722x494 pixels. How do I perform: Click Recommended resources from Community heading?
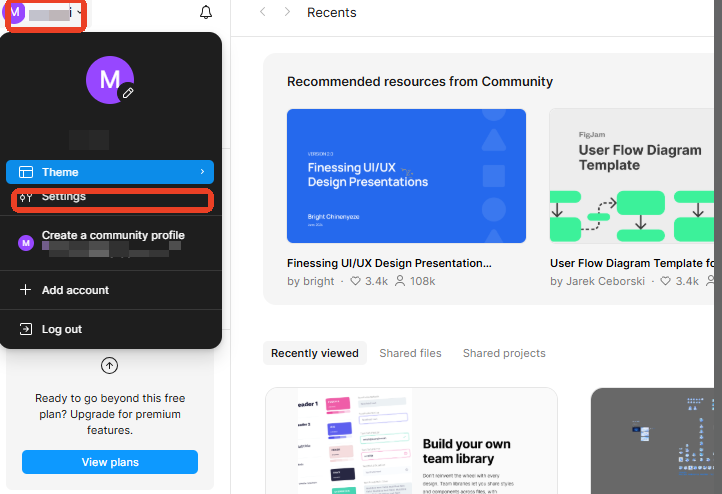tap(419, 81)
